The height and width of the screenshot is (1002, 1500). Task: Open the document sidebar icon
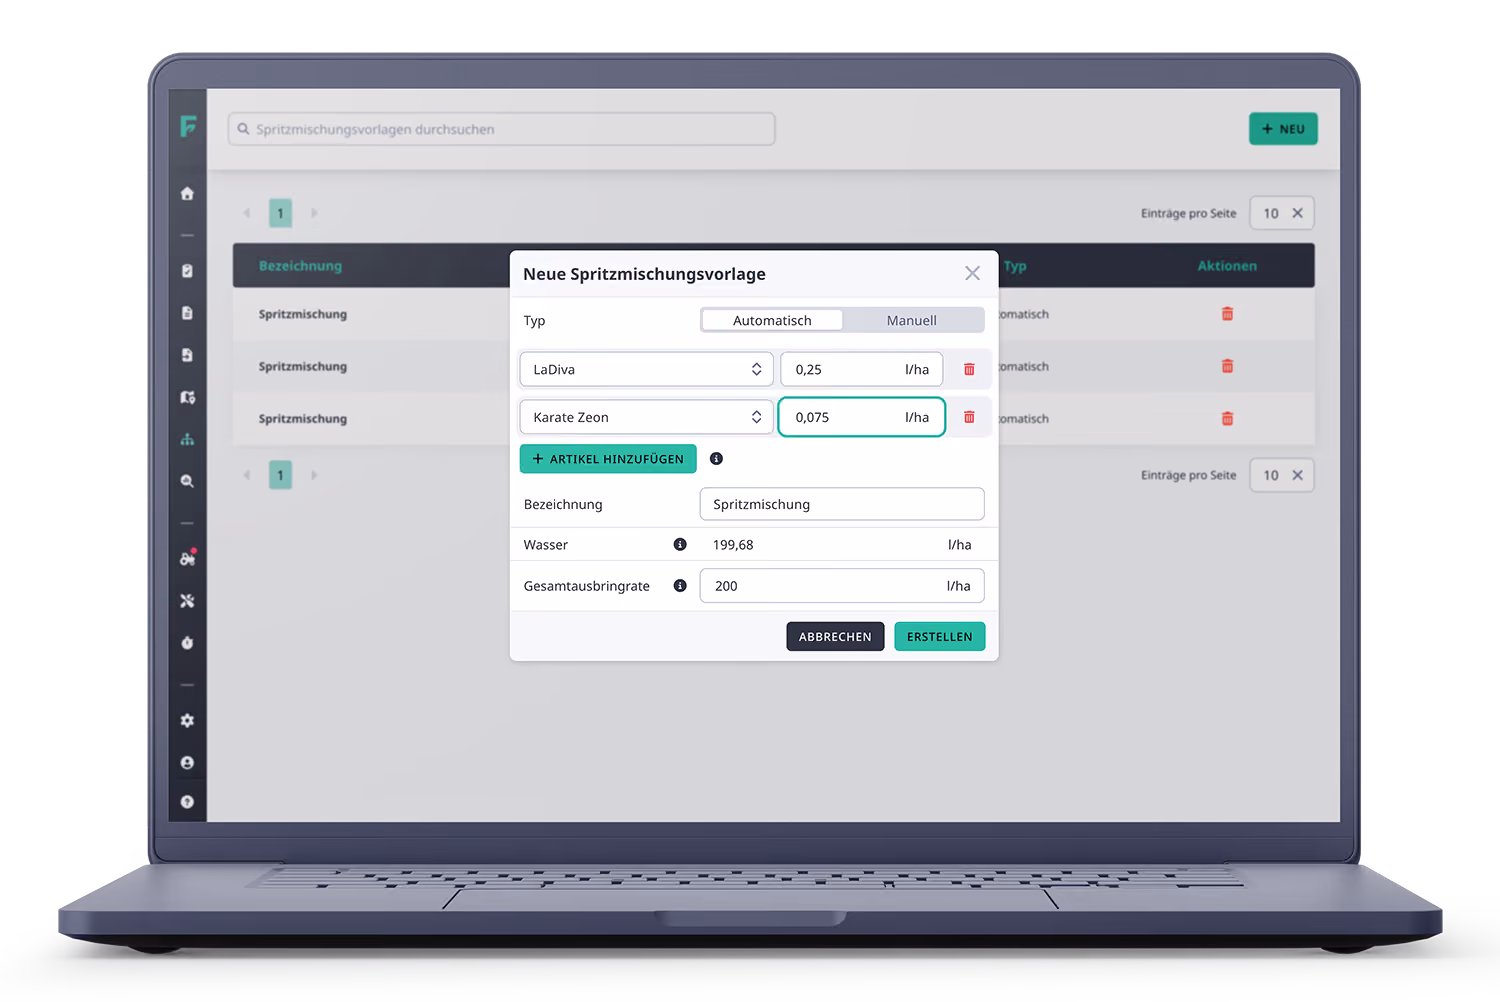tap(187, 313)
